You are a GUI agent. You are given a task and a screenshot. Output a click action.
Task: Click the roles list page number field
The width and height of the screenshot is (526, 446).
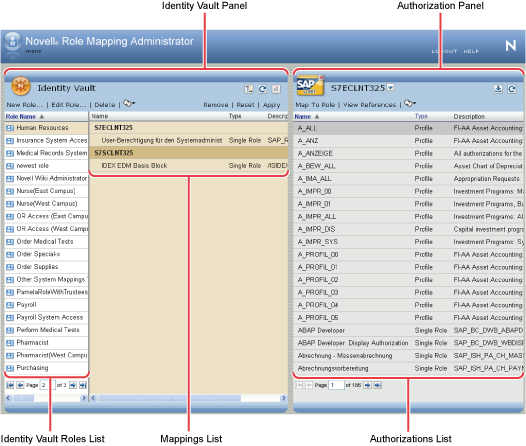pyautogui.click(x=47, y=385)
